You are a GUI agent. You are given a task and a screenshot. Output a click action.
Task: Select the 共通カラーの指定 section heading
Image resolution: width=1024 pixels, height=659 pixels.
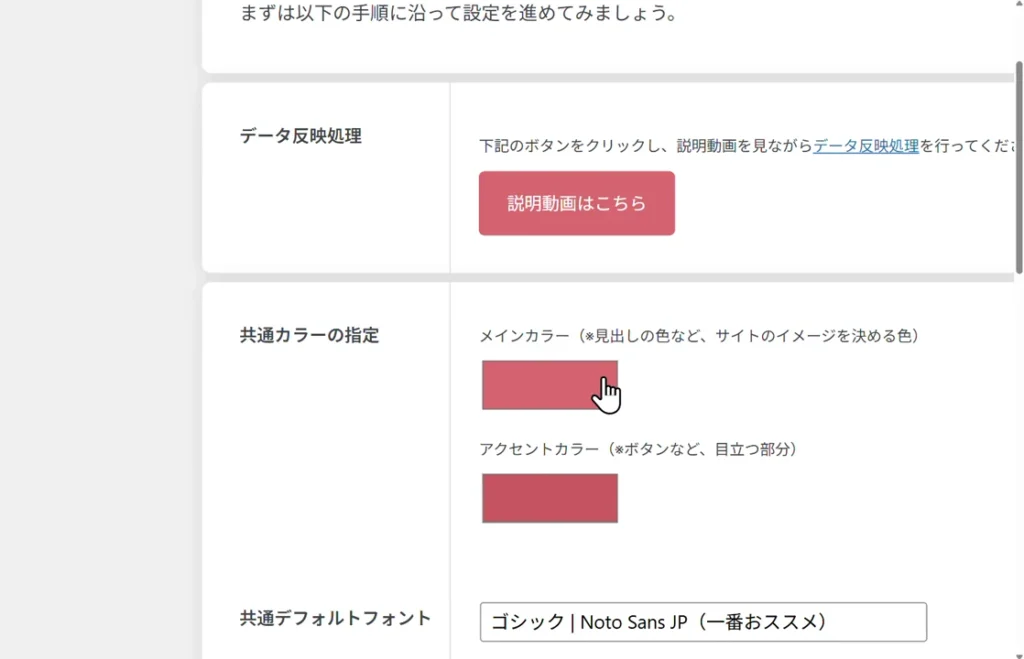tap(309, 335)
